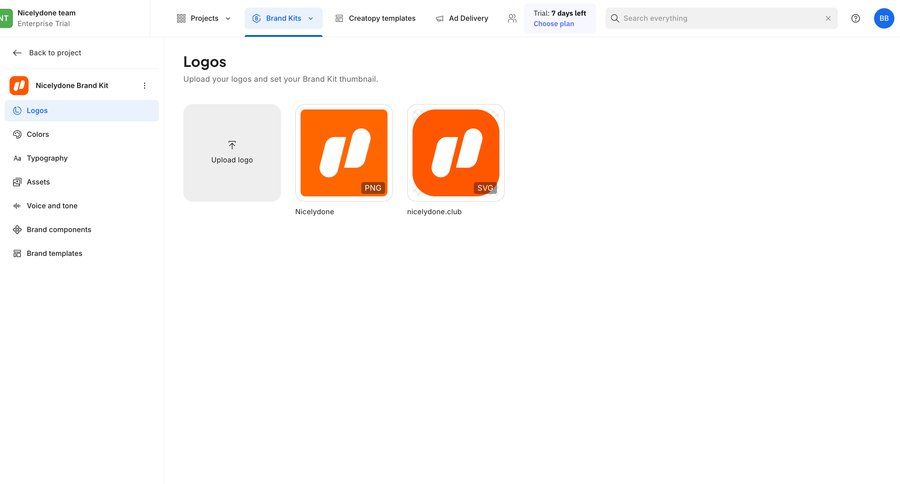900x484 pixels.
Task: Select the nicelydone.club SVG logo thumbnail
Action: pyautogui.click(x=456, y=153)
